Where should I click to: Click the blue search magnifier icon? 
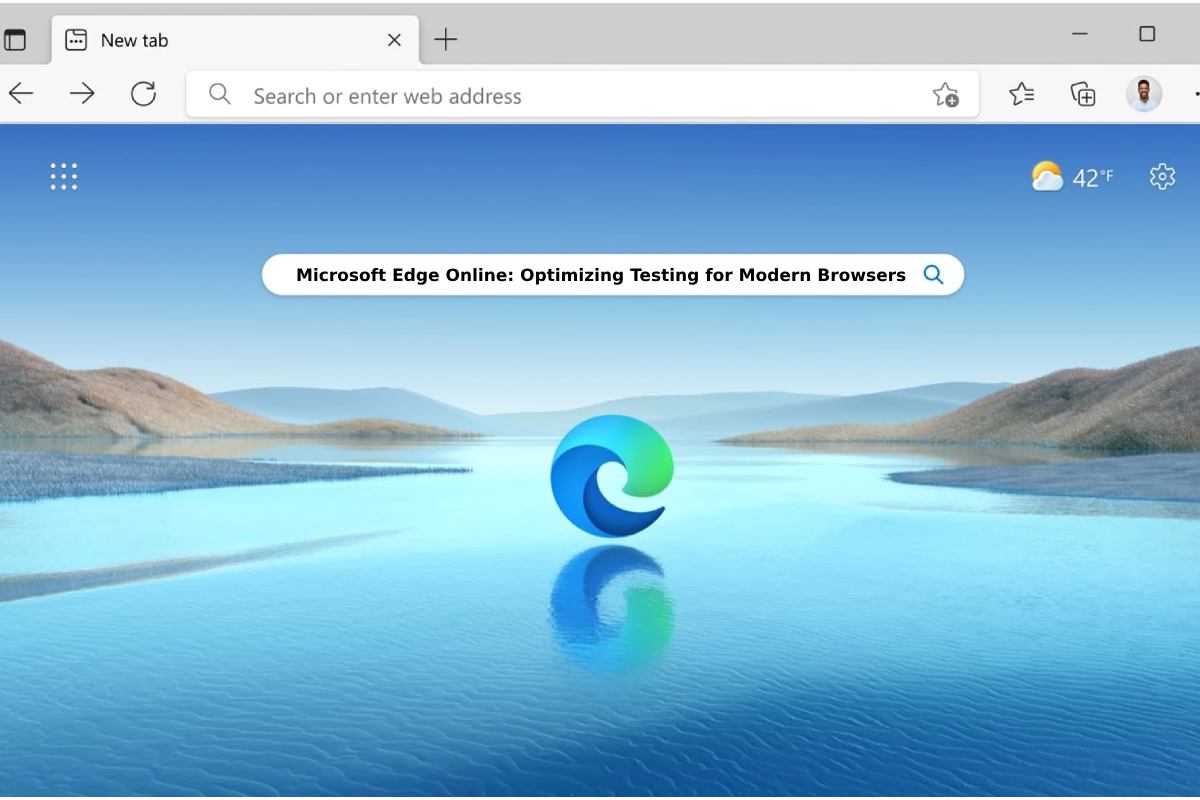[x=933, y=274]
